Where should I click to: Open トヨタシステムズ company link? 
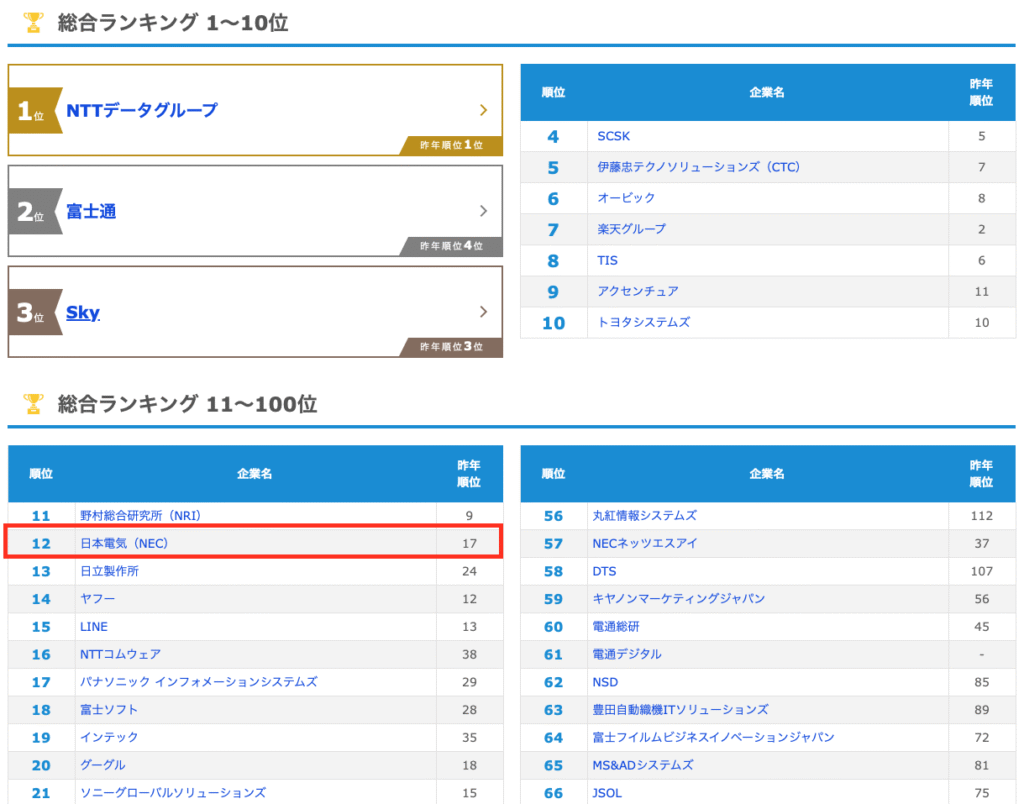click(x=643, y=323)
